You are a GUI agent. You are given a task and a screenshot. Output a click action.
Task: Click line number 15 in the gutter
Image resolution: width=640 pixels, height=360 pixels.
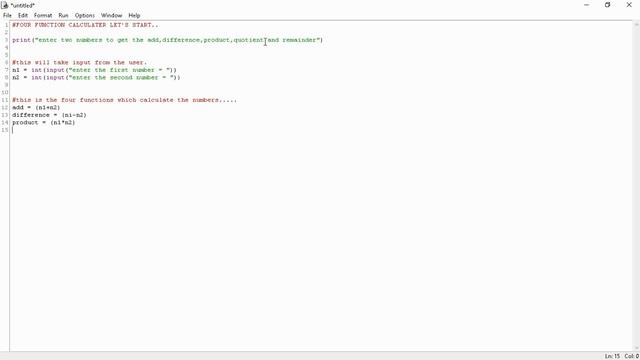[x=4, y=130]
